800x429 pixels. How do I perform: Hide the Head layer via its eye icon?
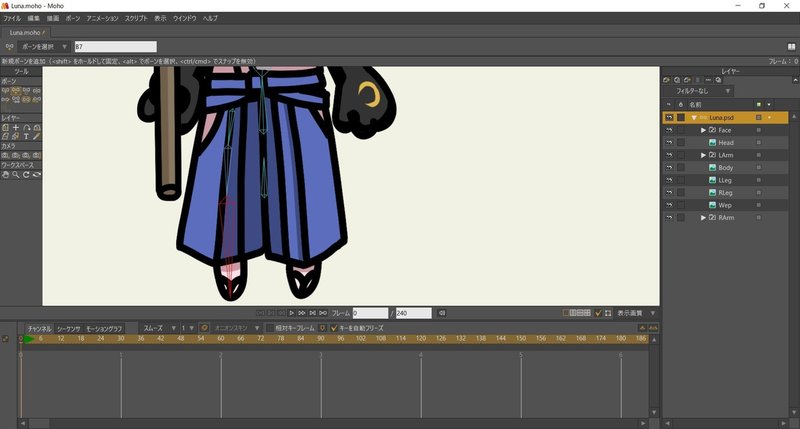(x=669, y=142)
